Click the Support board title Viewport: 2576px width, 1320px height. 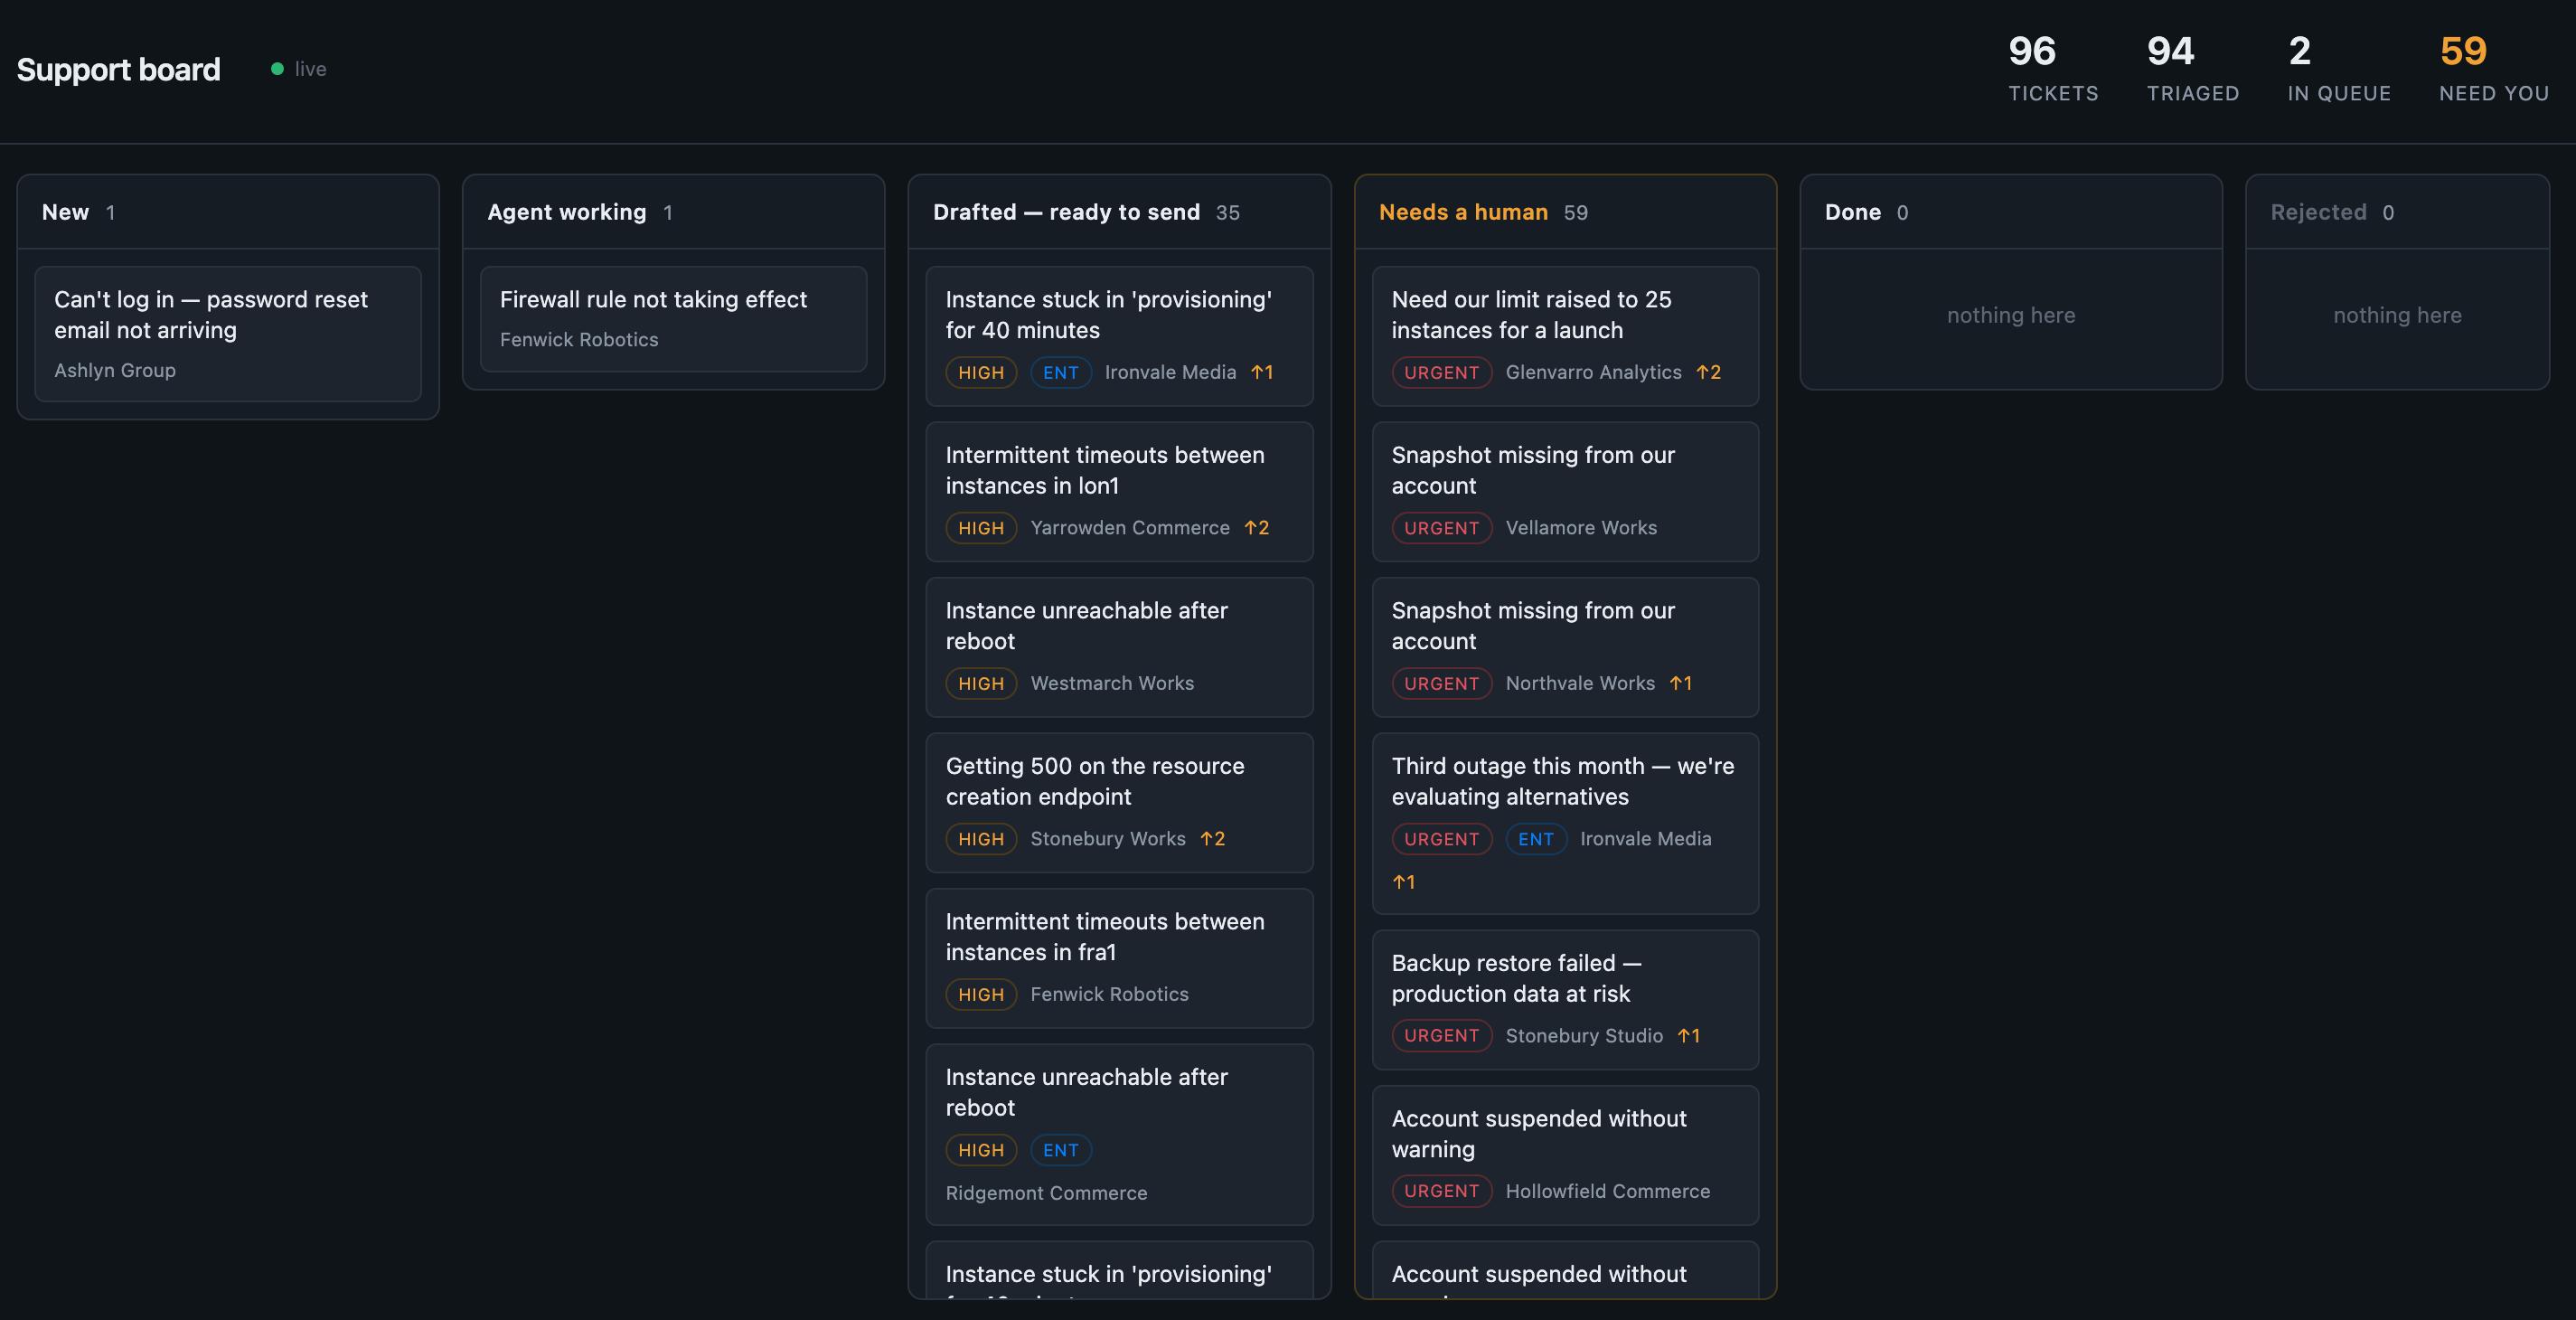(118, 69)
